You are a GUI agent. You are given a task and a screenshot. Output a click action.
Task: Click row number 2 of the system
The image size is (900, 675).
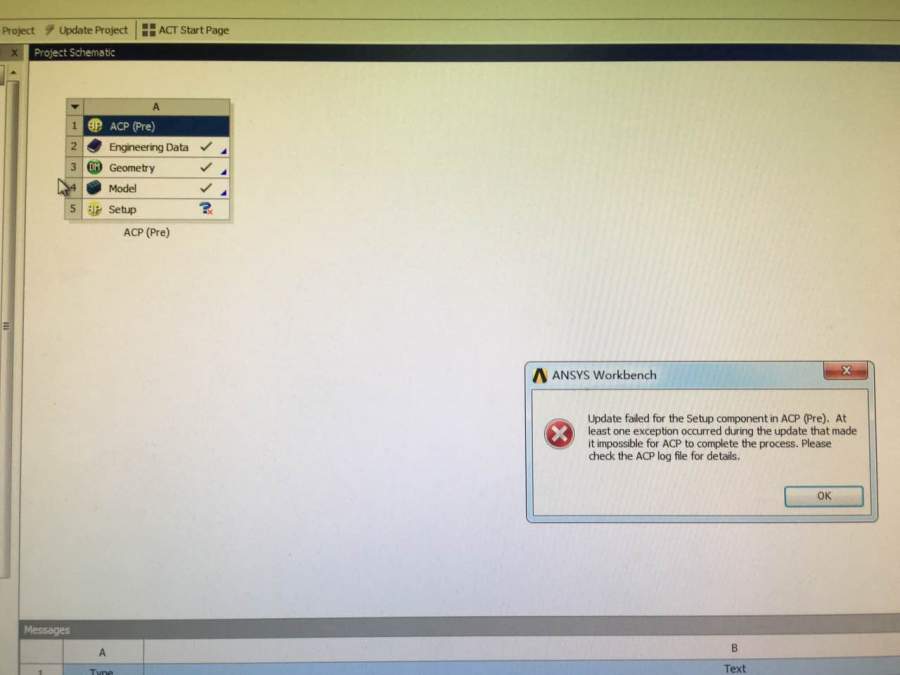[x=74, y=146]
